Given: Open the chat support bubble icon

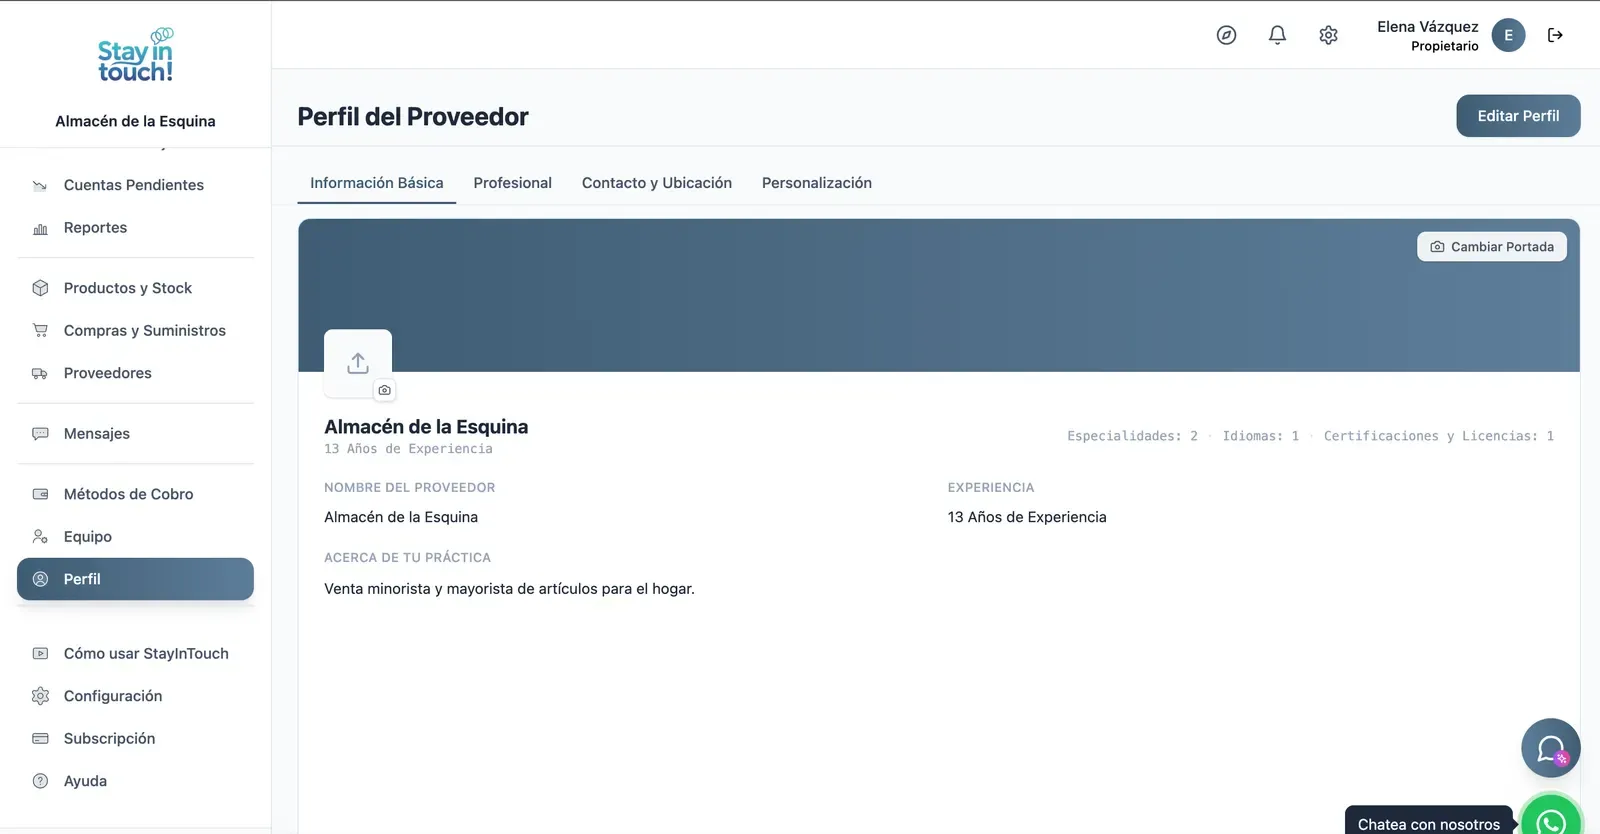Looking at the screenshot, I should click(x=1551, y=748).
